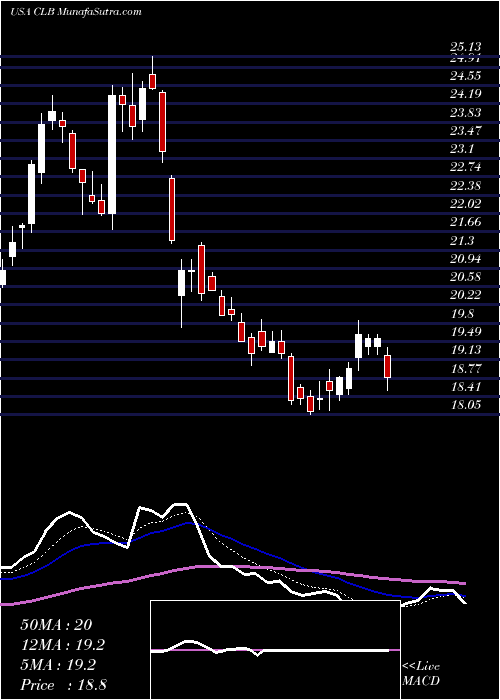Select the 23.47 price axis label
Image resolution: width=500 pixels, height=700 pixels.
tap(465, 131)
